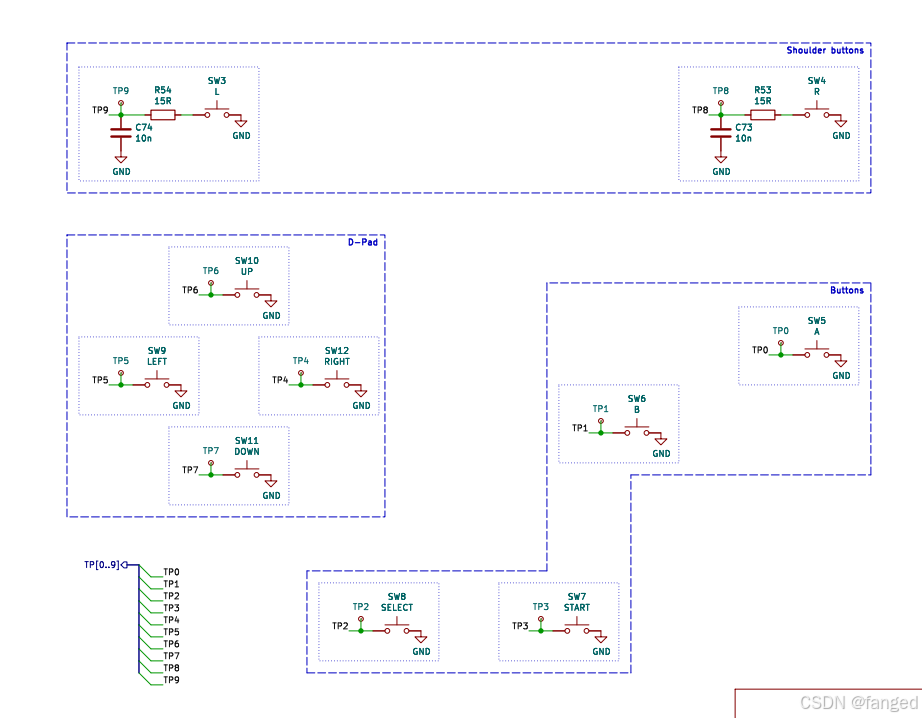Click the TP8 test point circle
The width and height of the screenshot is (922, 718).
point(721,103)
